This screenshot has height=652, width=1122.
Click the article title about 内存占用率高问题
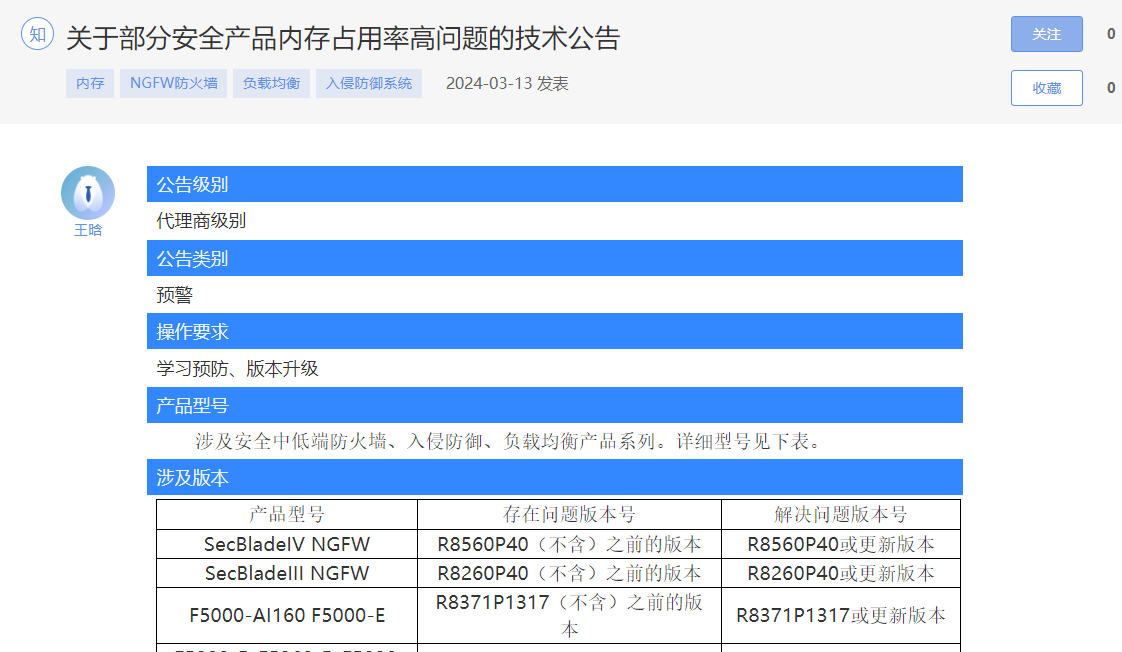(x=343, y=38)
